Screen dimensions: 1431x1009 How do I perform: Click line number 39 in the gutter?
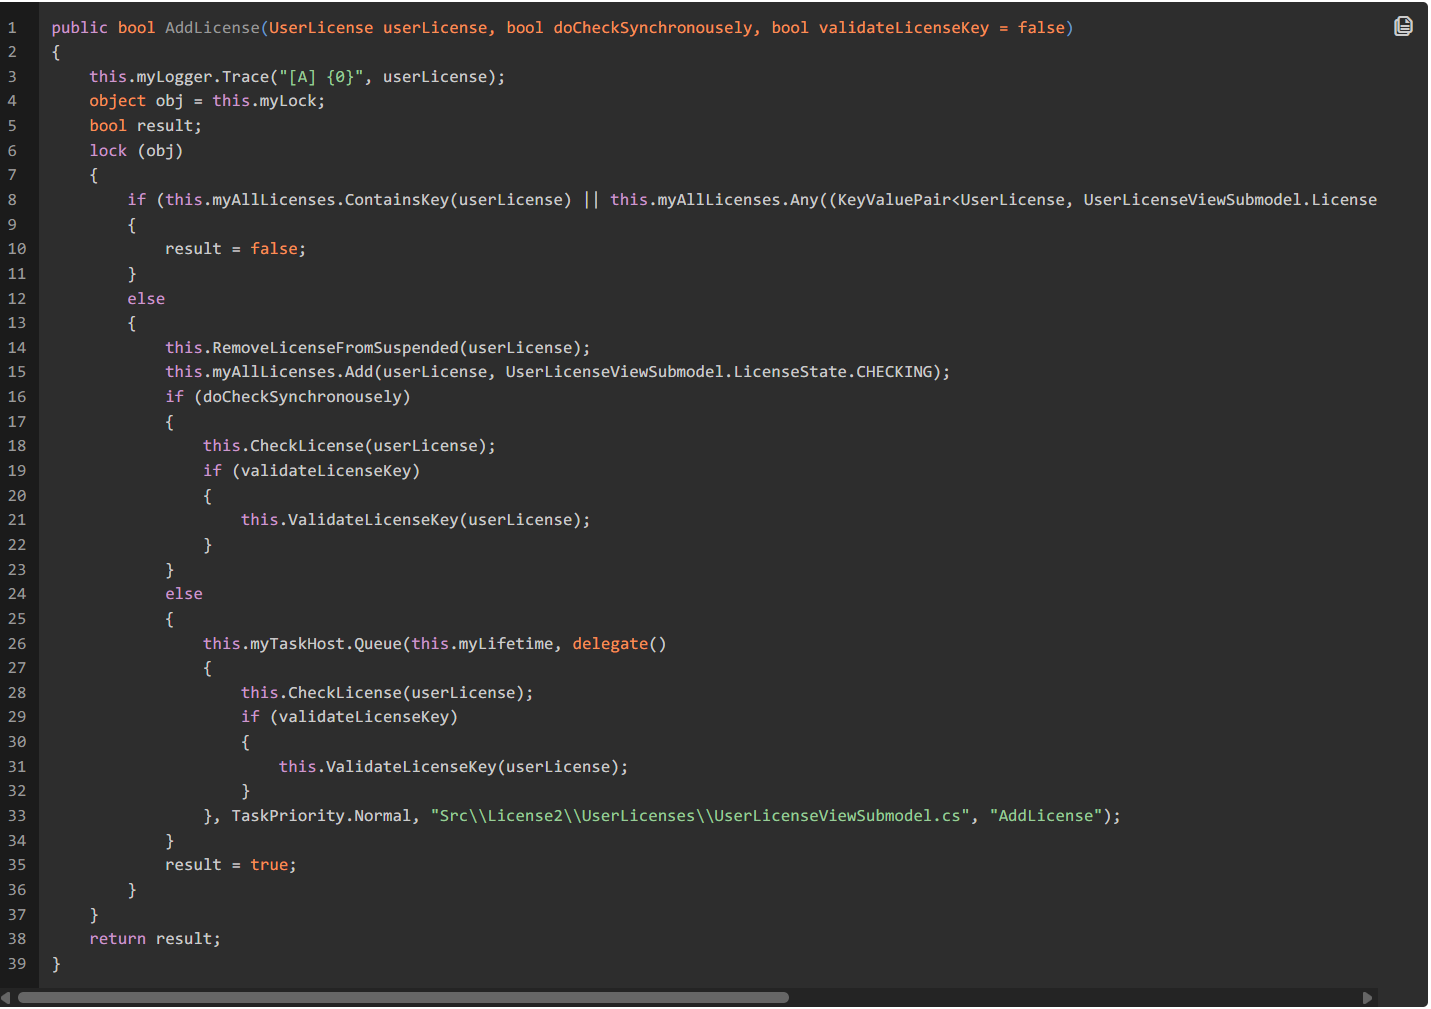(x=17, y=964)
